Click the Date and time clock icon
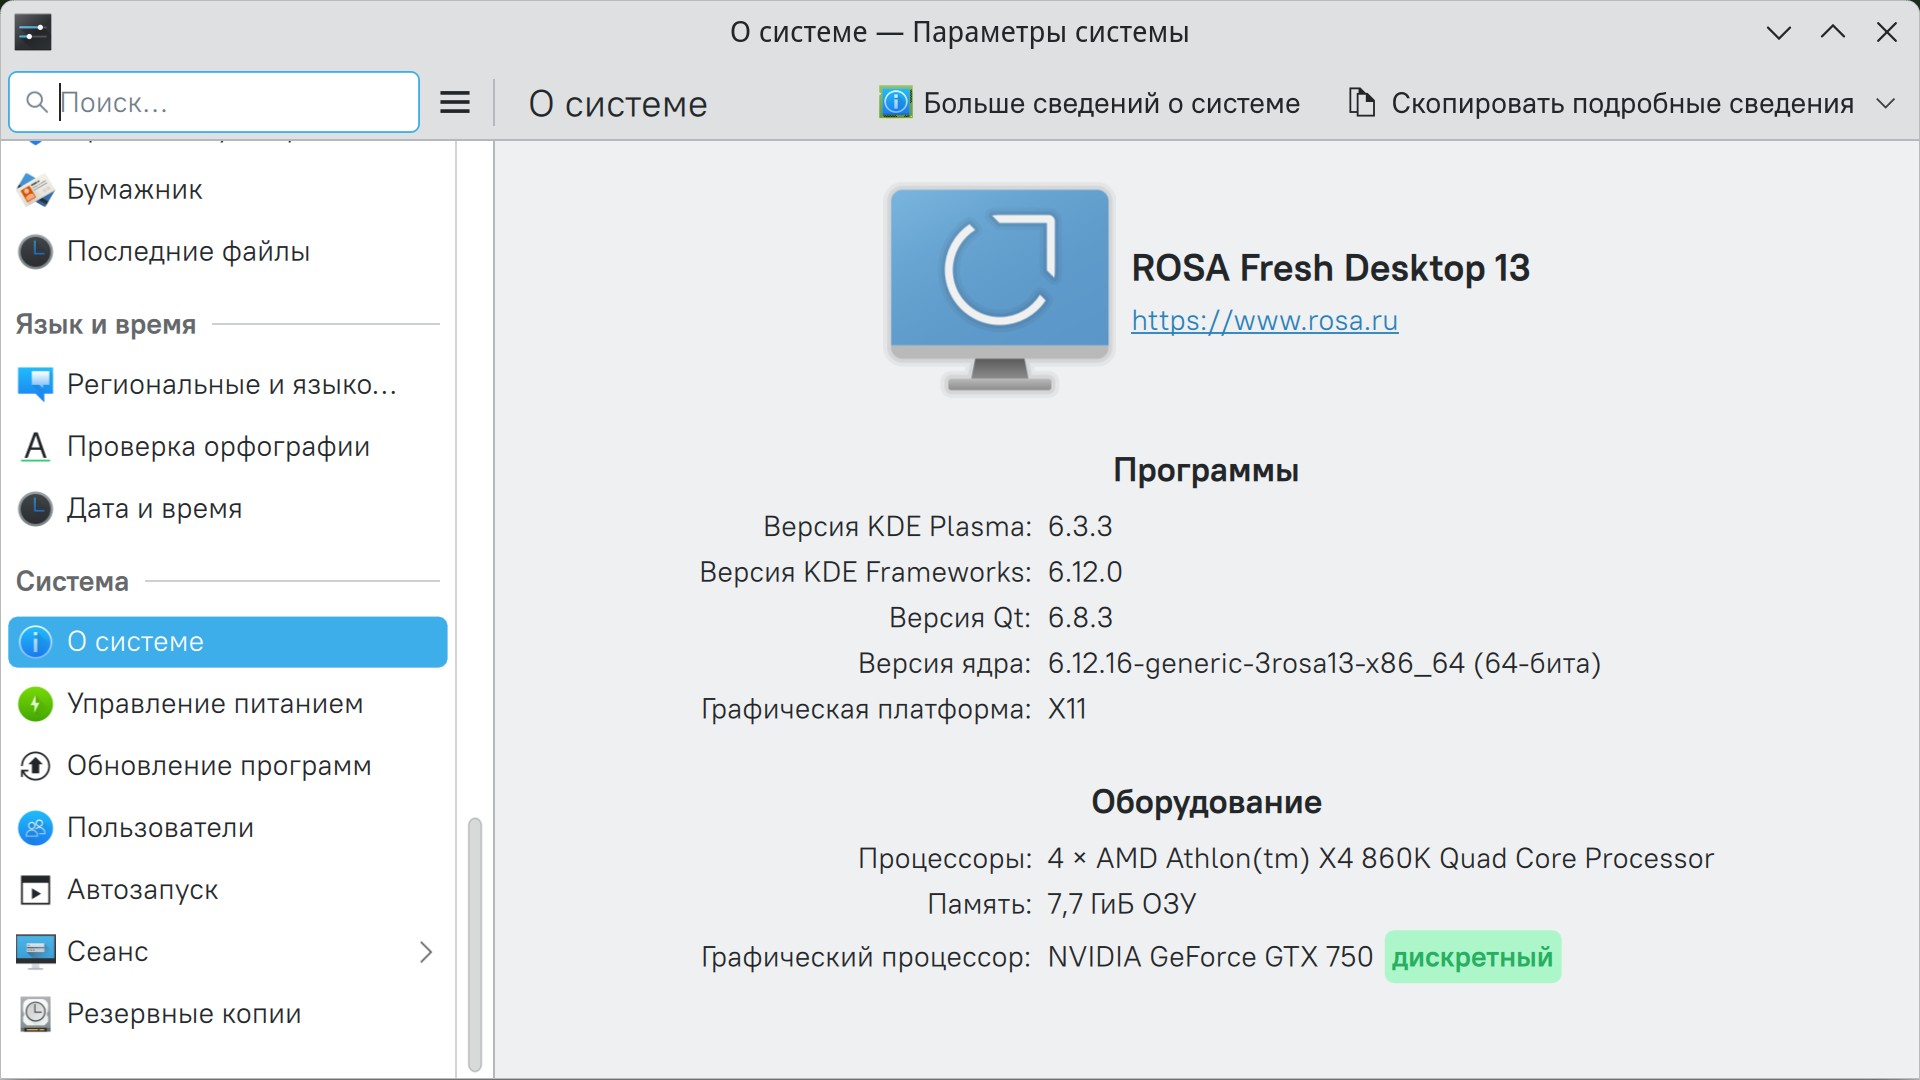Viewport: 1920px width, 1080px height. [x=36, y=509]
